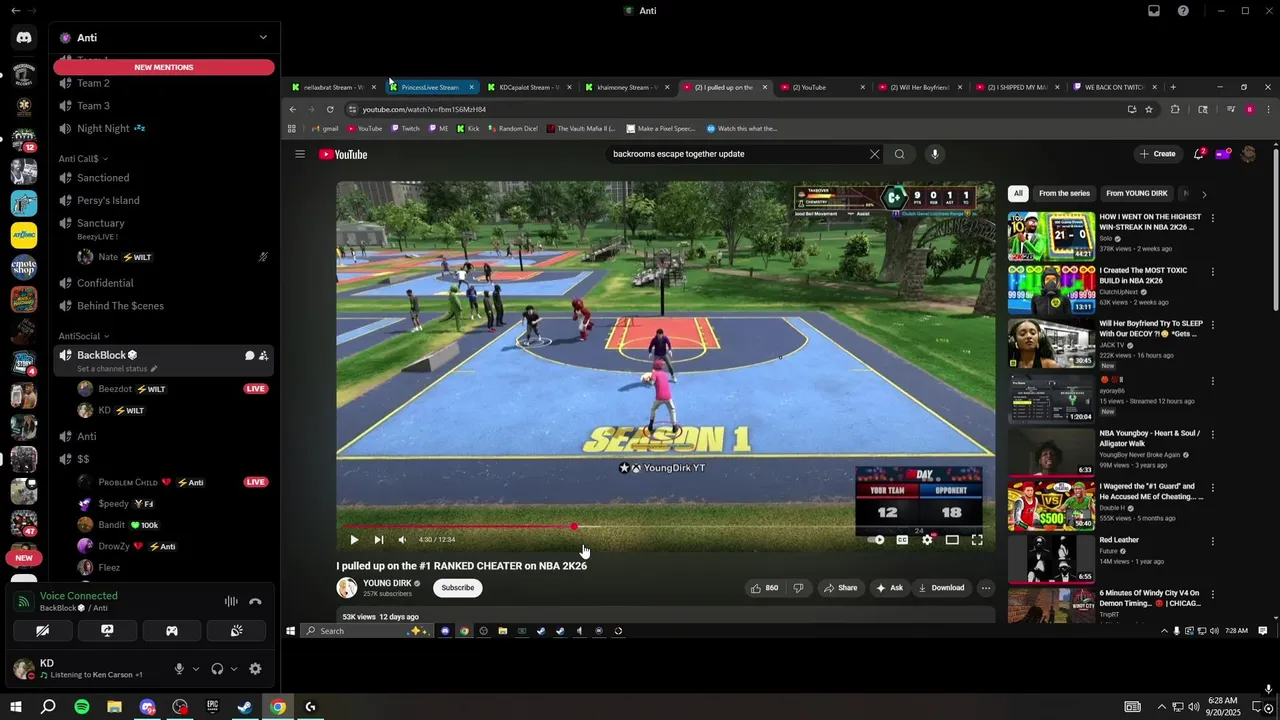Collapse the AntiSocial channel category
This screenshot has height=720, width=1280.
tap(84, 336)
